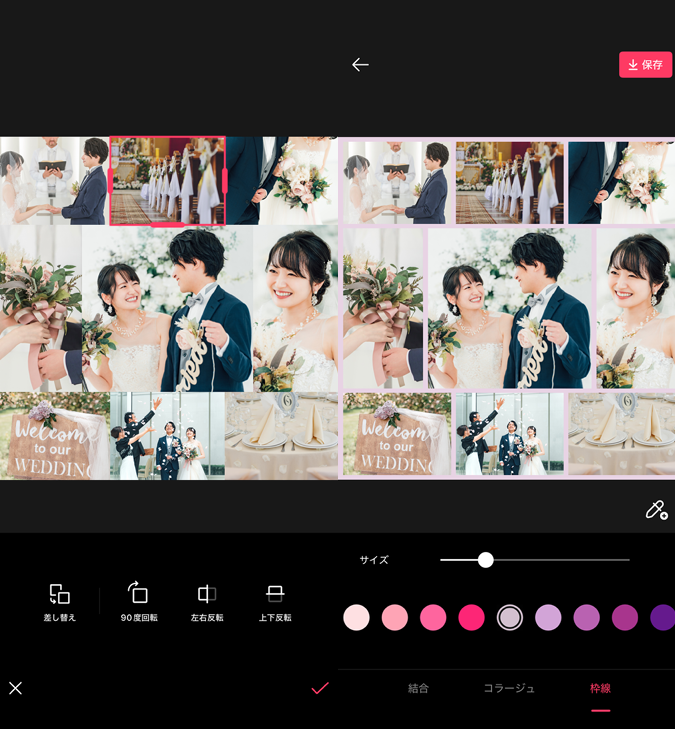Tap the Welcome to our Wedding sign photo

point(53,436)
